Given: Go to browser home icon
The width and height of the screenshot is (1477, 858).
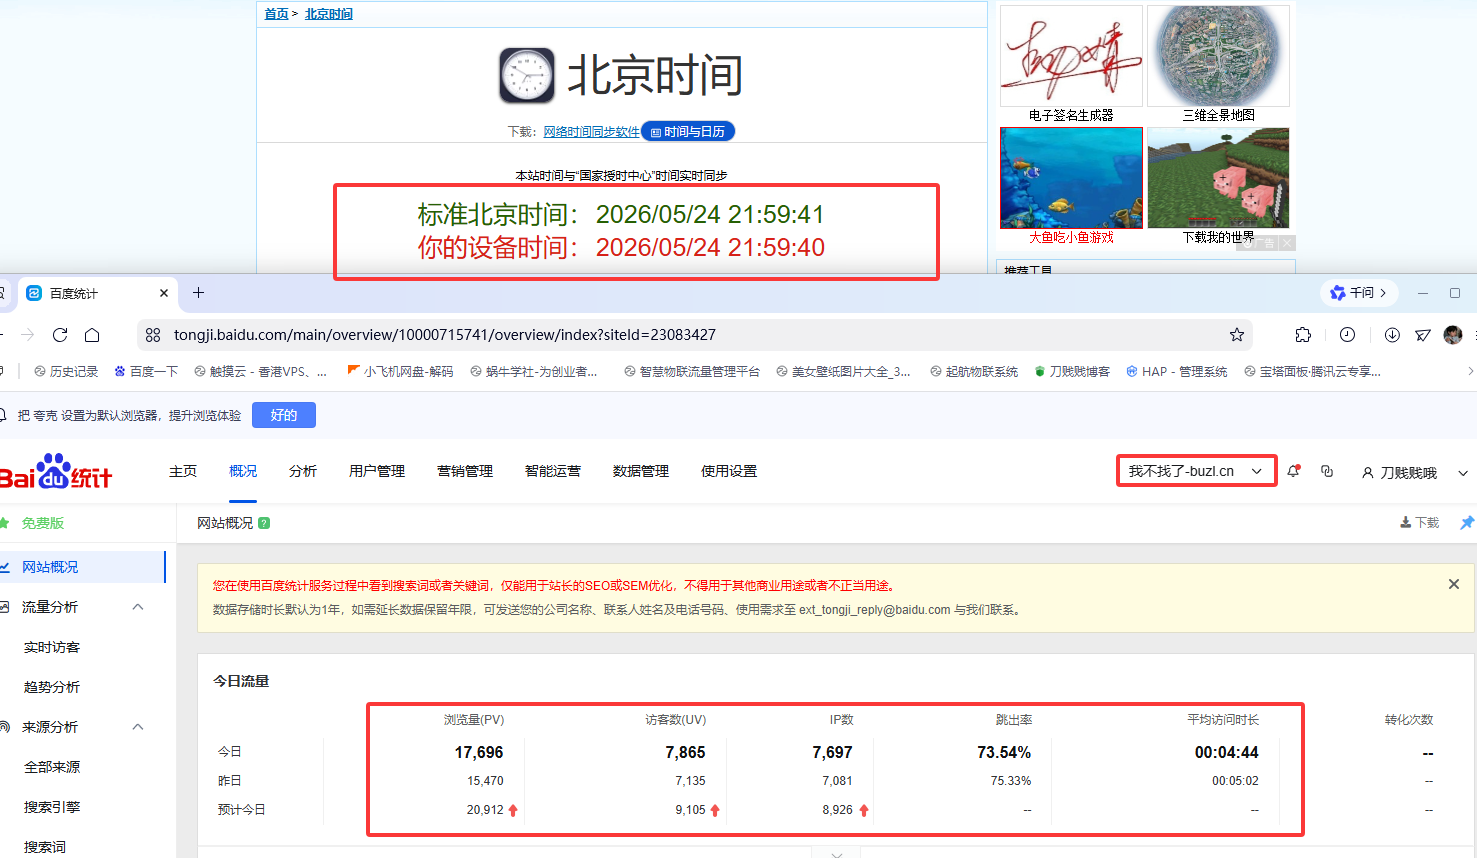Looking at the screenshot, I should click(x=92, y=335).
